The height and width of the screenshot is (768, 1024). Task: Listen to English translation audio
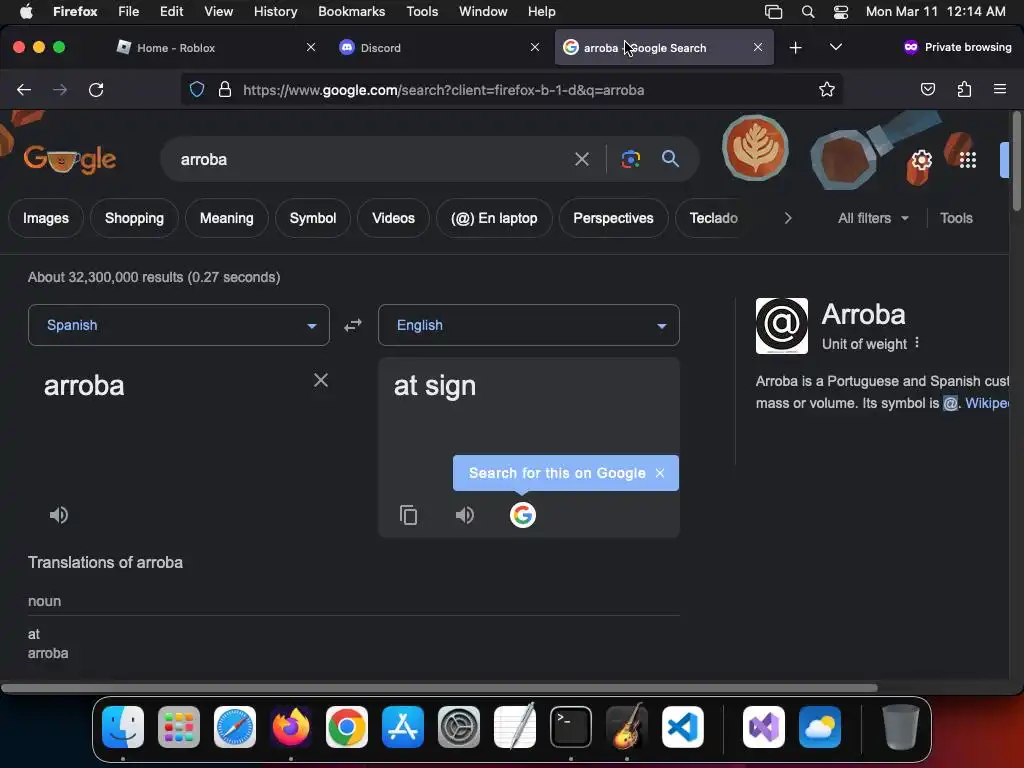pos(465,515)
